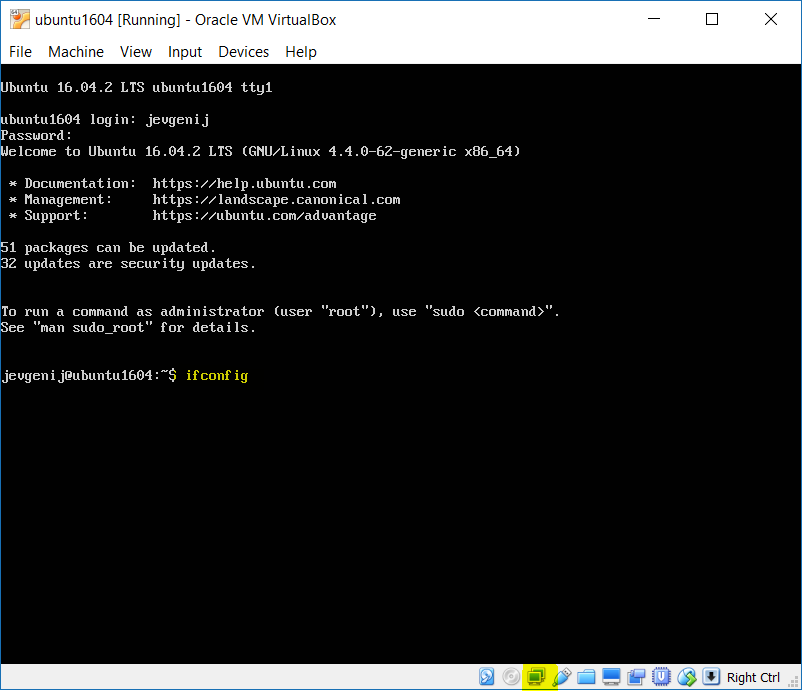
Task: Click the https://ubuntu.com/advantage support URL
Action: click(x=264, y=216)
